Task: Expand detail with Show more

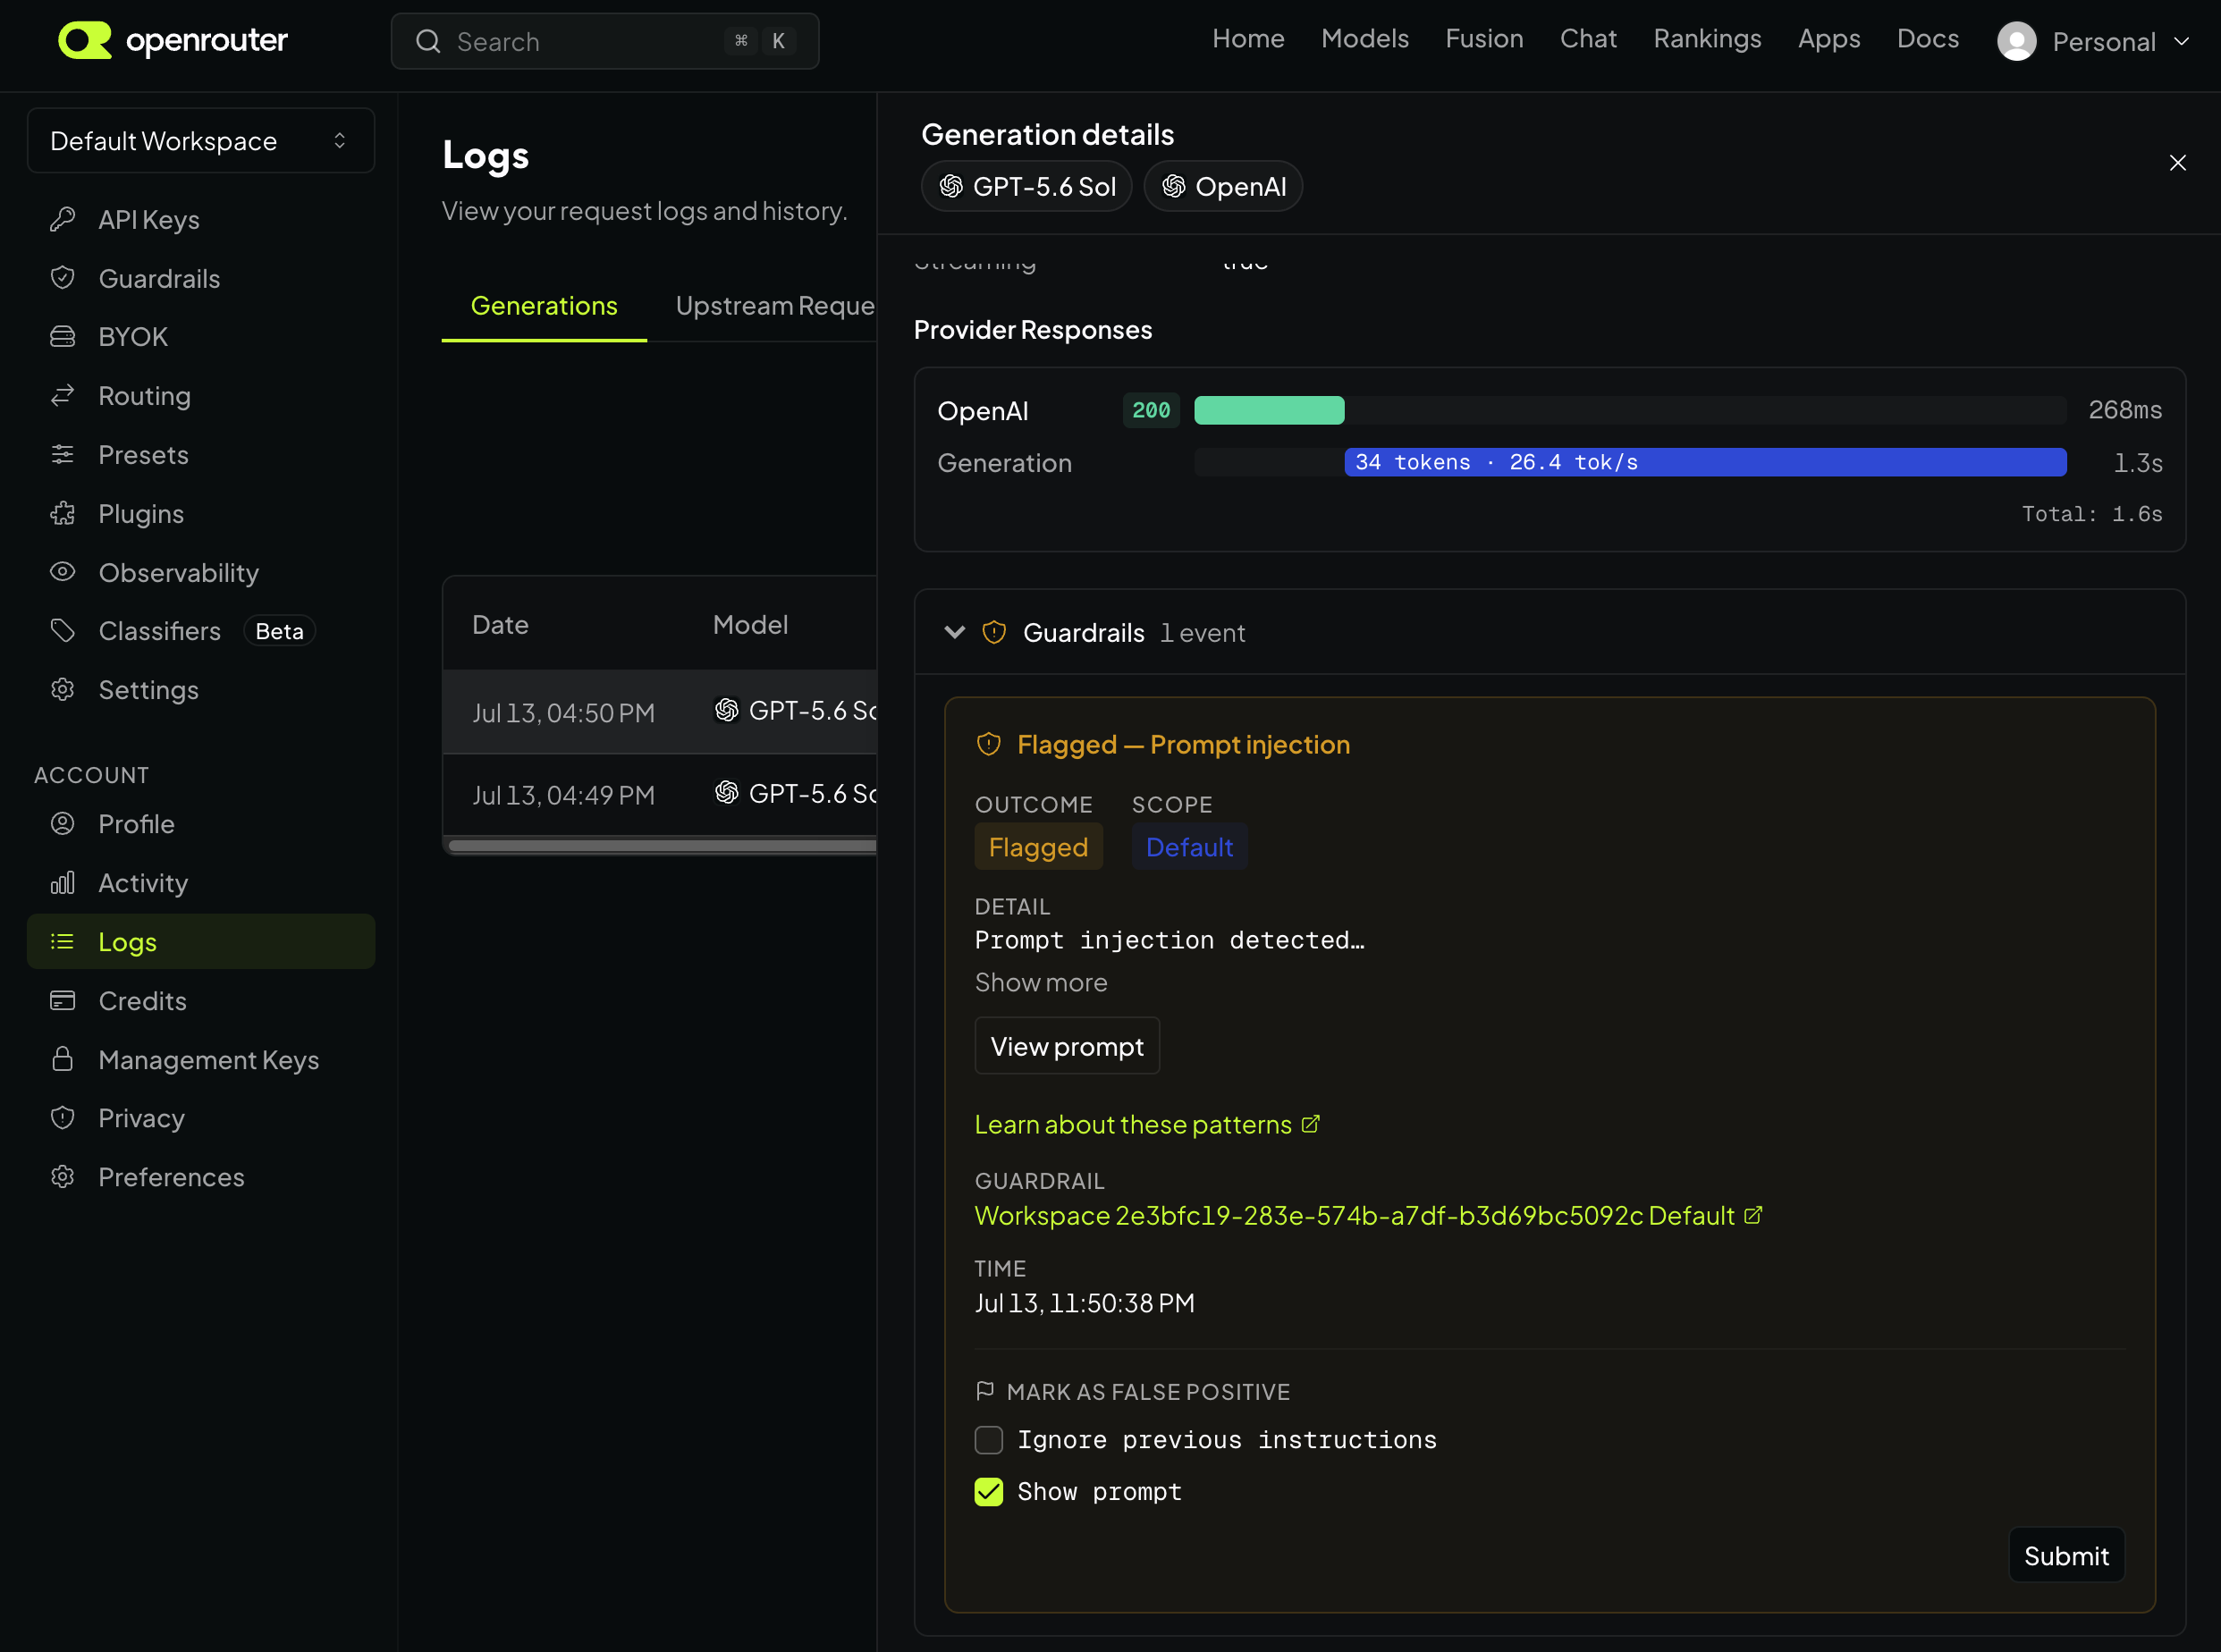Action: pos(1041,983)
